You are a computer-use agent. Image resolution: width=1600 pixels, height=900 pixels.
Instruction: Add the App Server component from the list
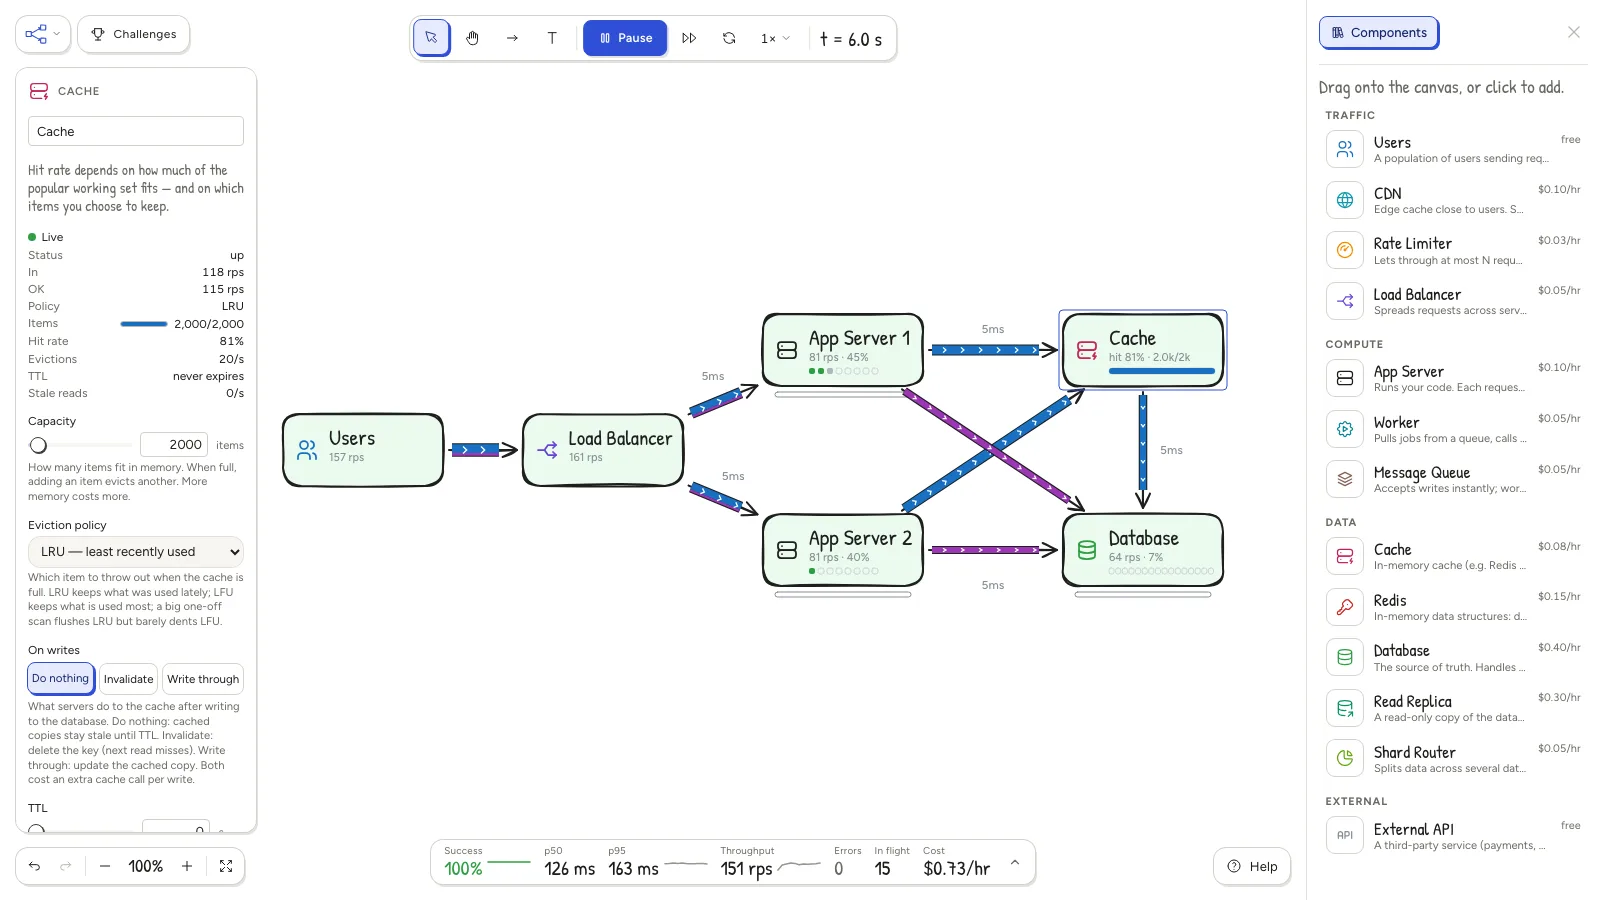[x=1453, y=378]
